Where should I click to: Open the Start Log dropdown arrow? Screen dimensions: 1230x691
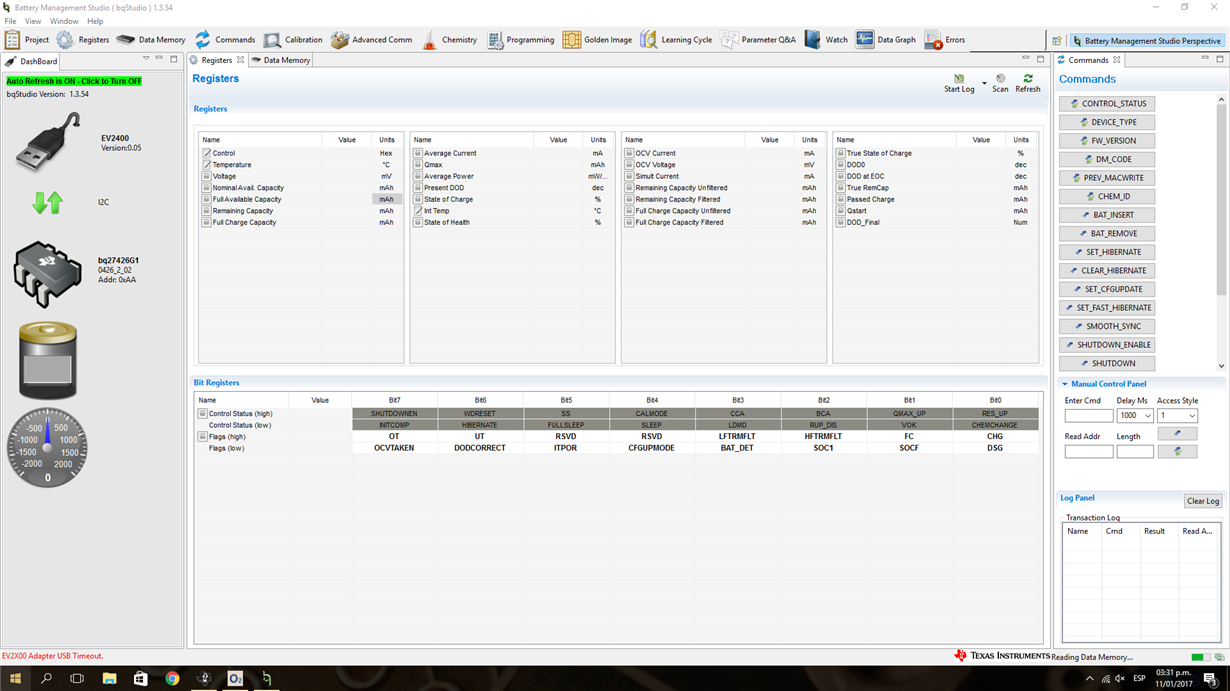coord(984,83)
